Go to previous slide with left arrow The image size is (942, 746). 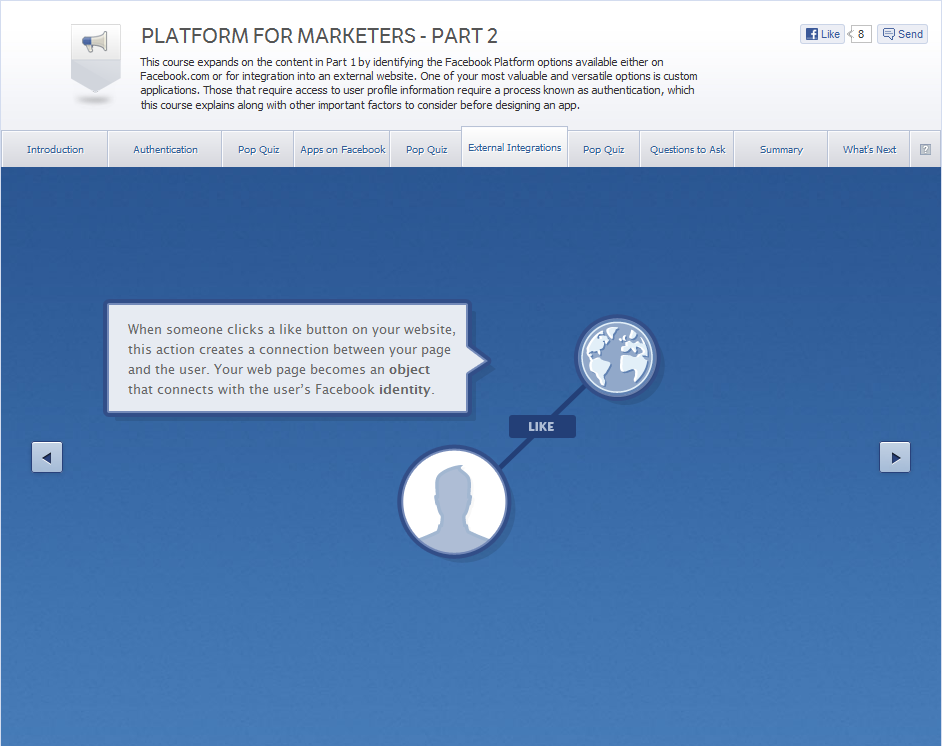coord(47,458)
